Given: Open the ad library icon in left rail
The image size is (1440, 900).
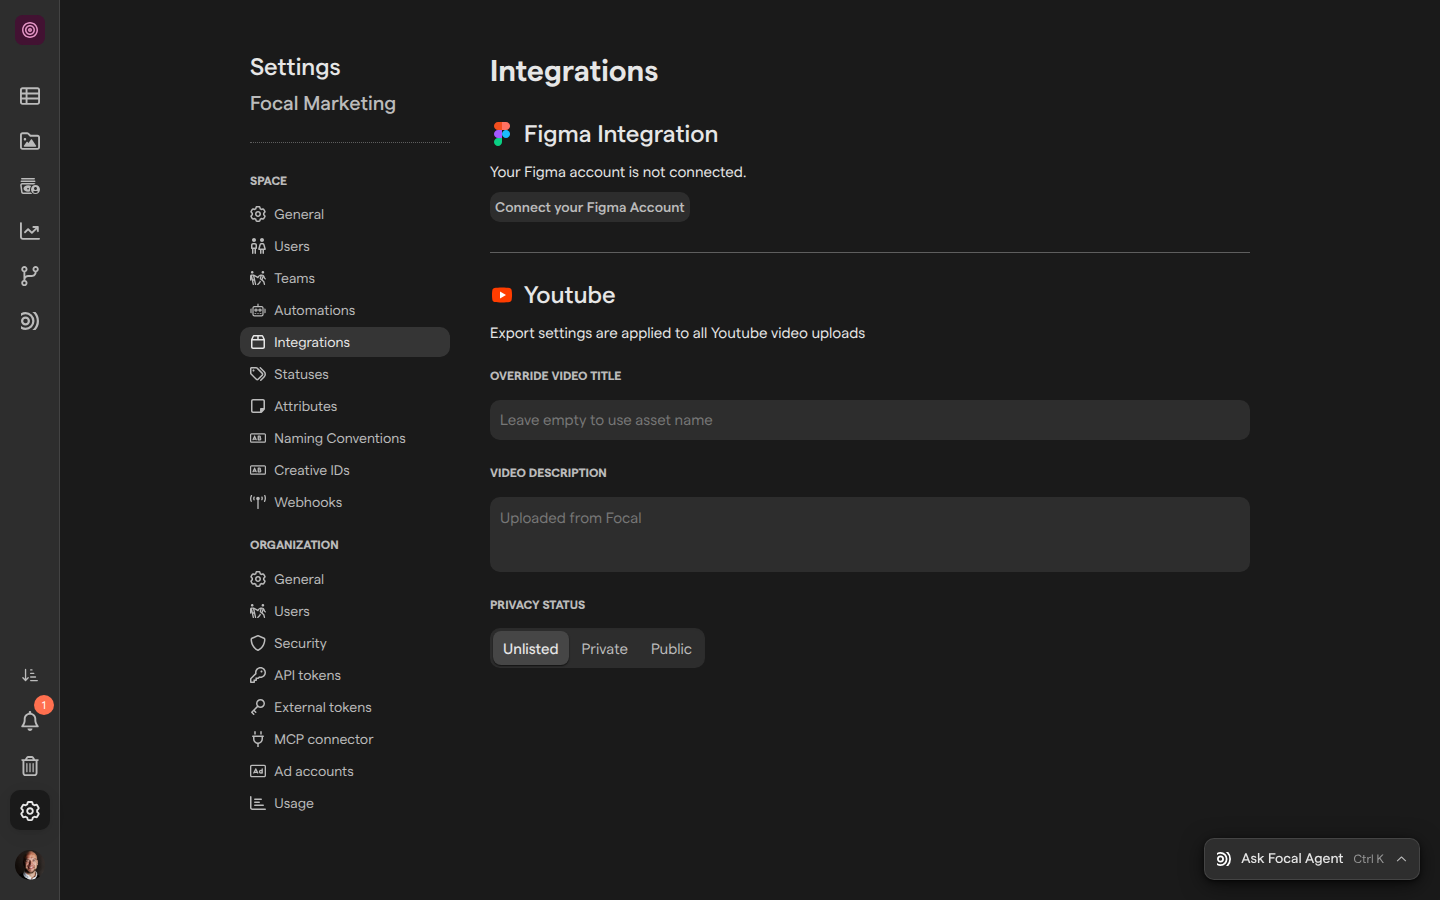Looking at the screenshot, I should point(30,186).
